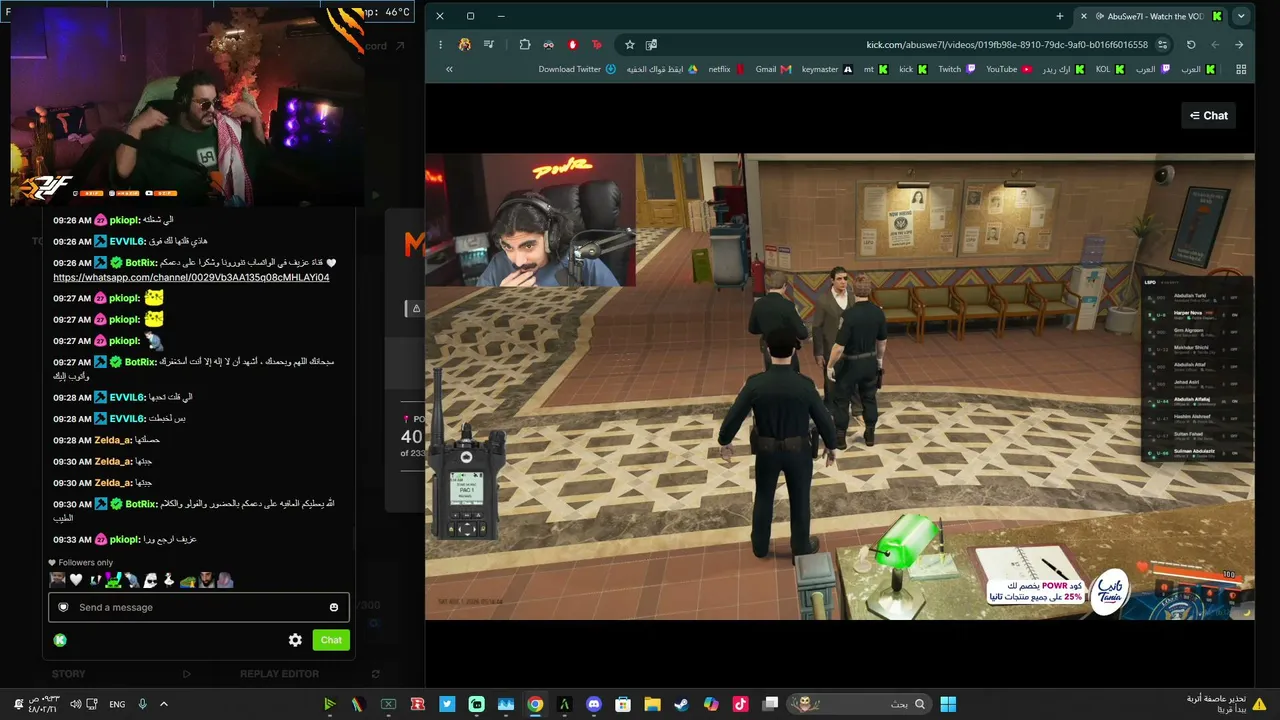Open the Gmail bookmark
The height and width of the screenshot is (720, 1280).
773,69
